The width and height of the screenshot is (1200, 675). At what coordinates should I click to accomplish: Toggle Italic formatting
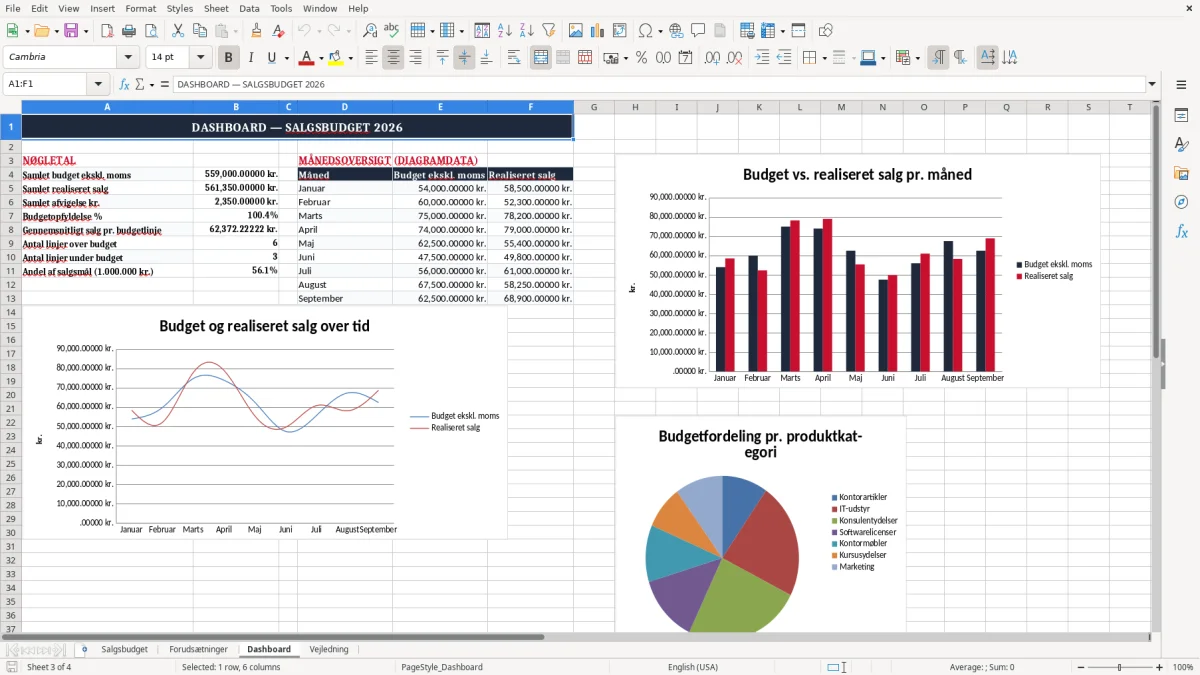coord(251,58)
